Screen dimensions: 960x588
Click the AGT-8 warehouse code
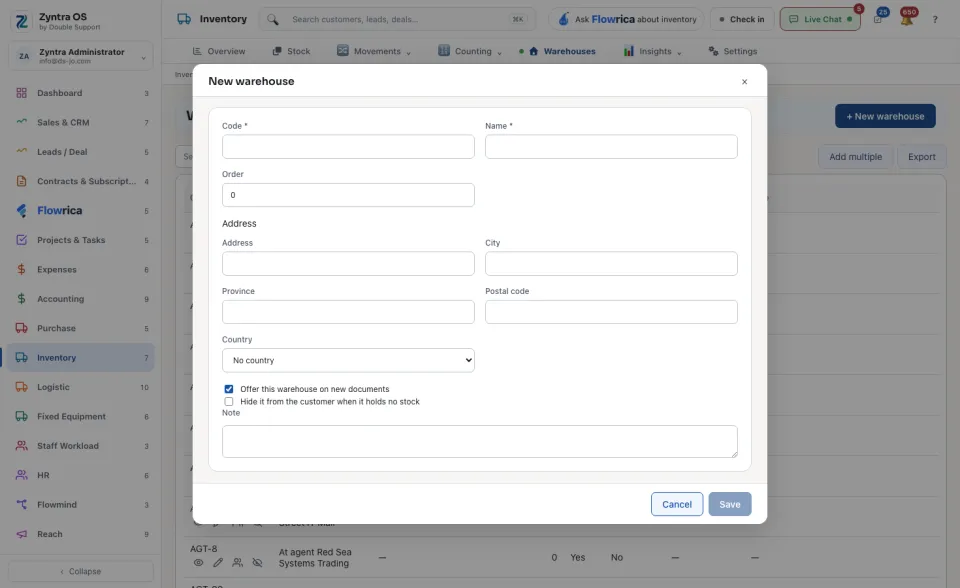(204, 549)
